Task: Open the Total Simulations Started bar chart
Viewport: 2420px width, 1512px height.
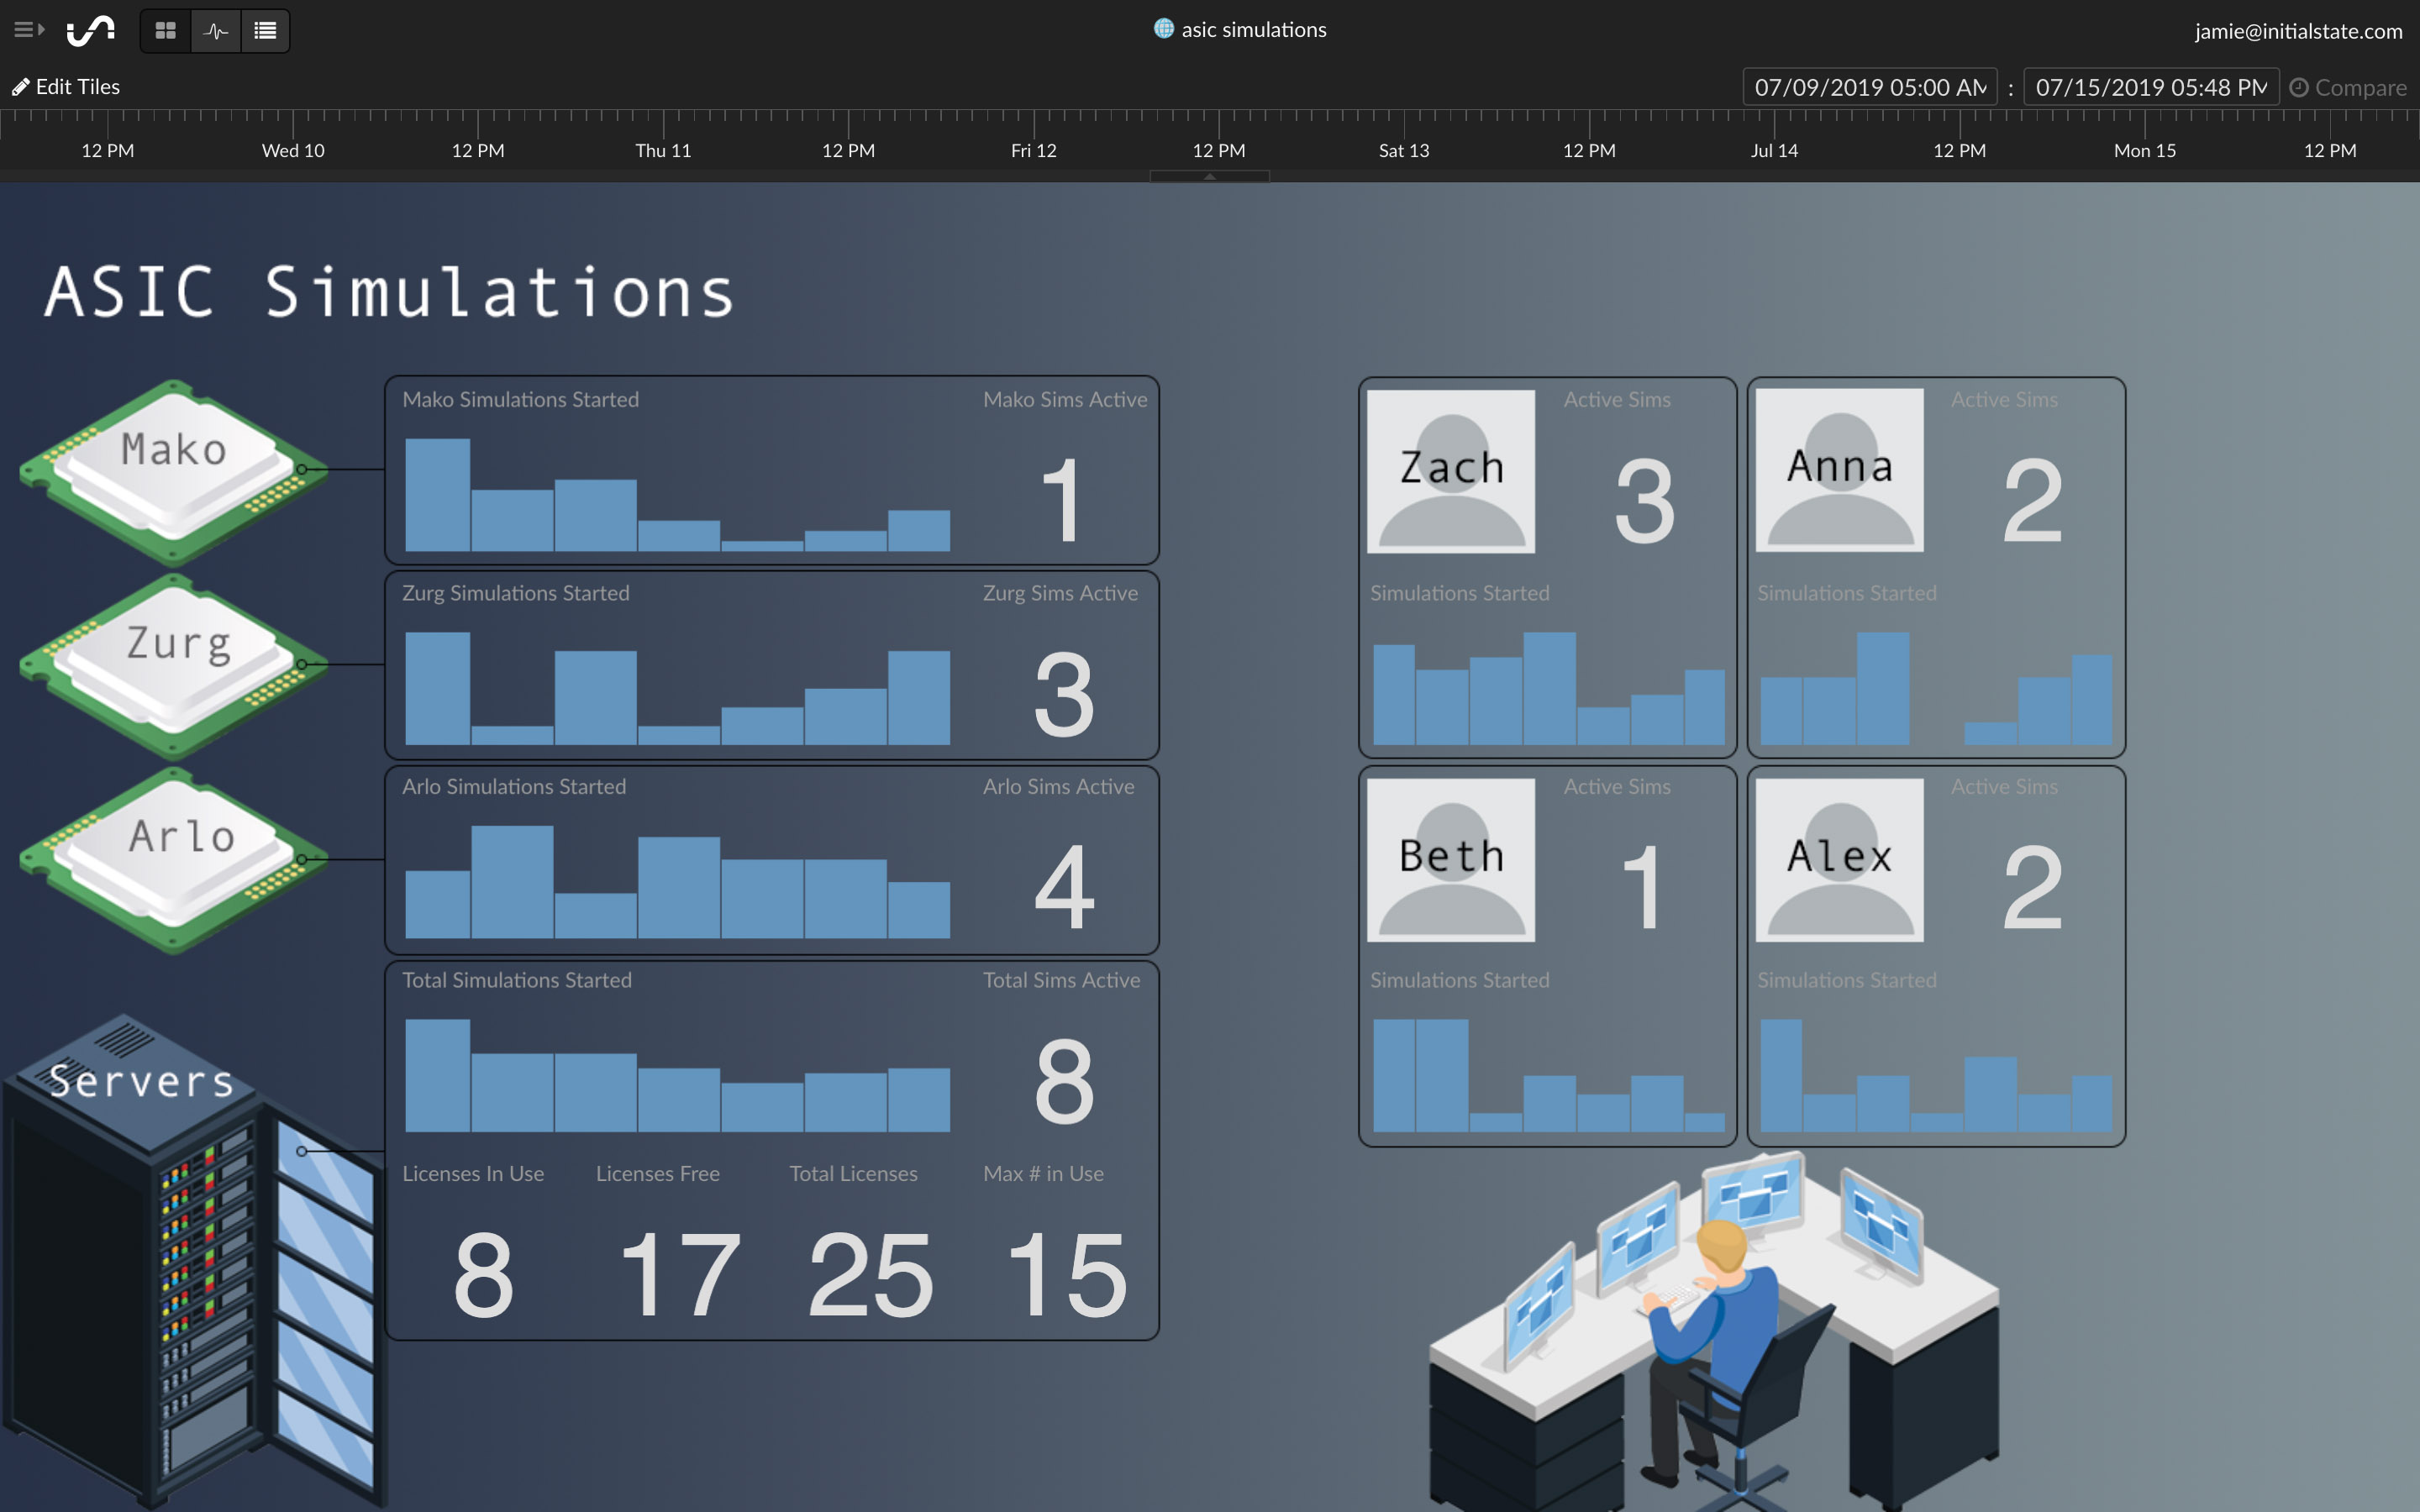Action: tap(677, 1075)
